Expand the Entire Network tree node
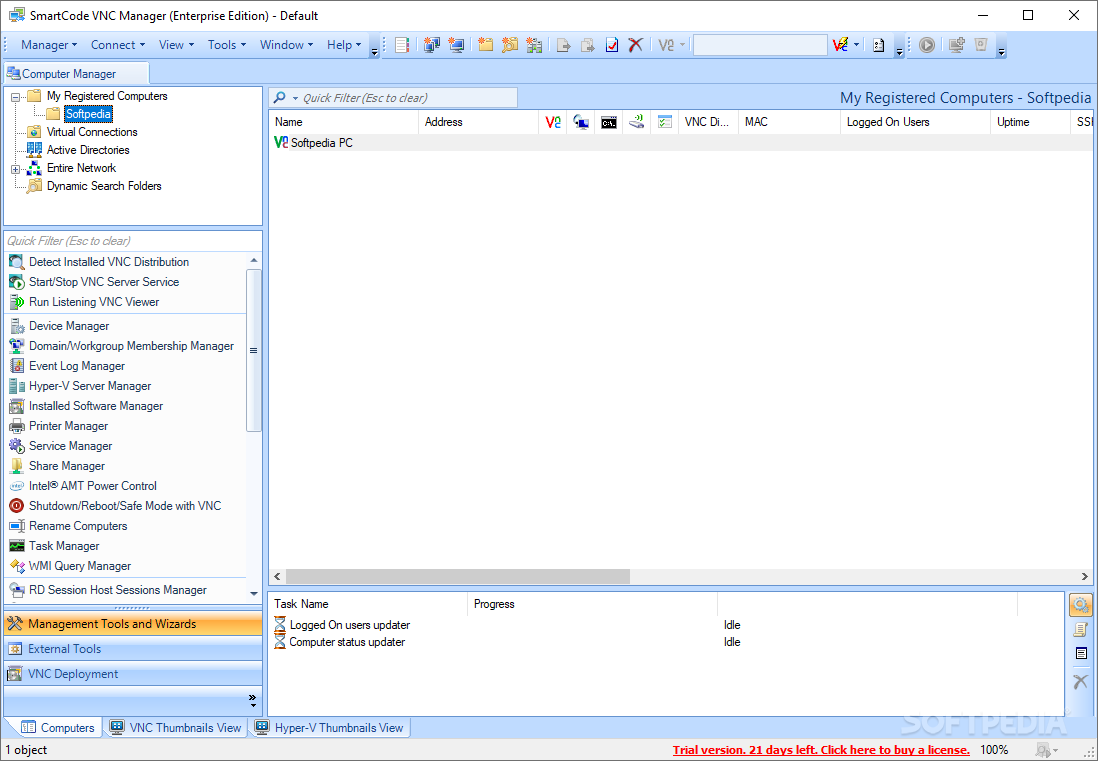Screen dimensions: 1098x761 (15, 169)
